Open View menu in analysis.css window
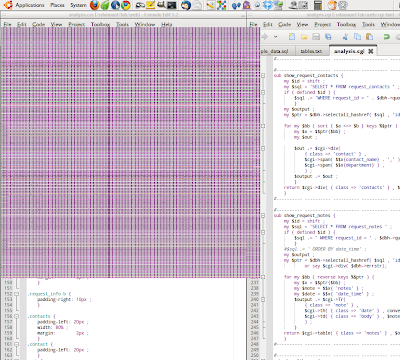Viewport: 400px width, 360px height. [56, 24]
